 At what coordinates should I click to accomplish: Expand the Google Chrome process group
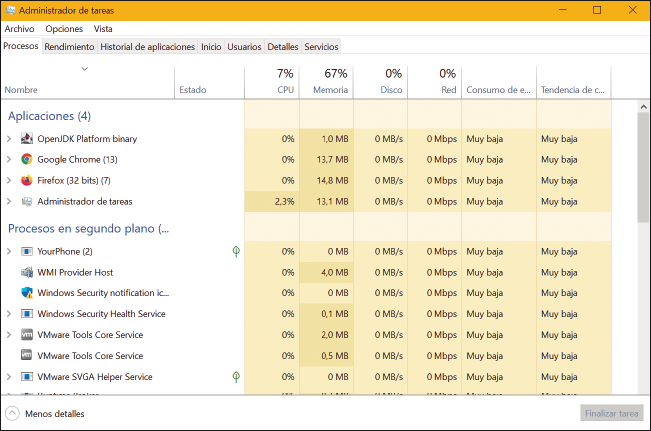click(x=9, y=159)
